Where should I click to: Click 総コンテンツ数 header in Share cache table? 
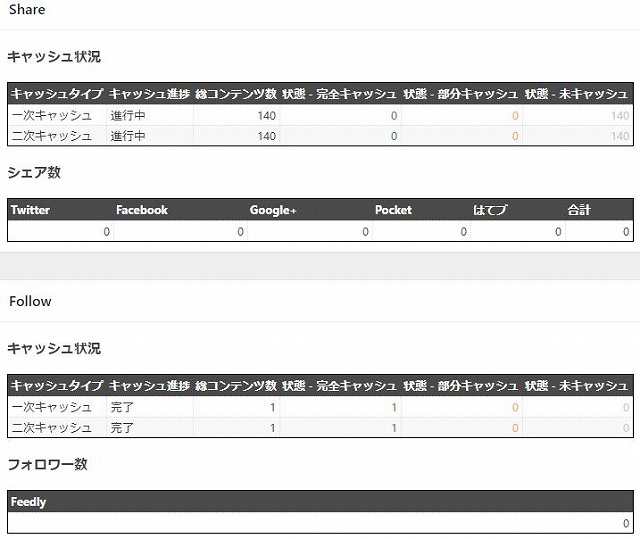tap(236, 94)
